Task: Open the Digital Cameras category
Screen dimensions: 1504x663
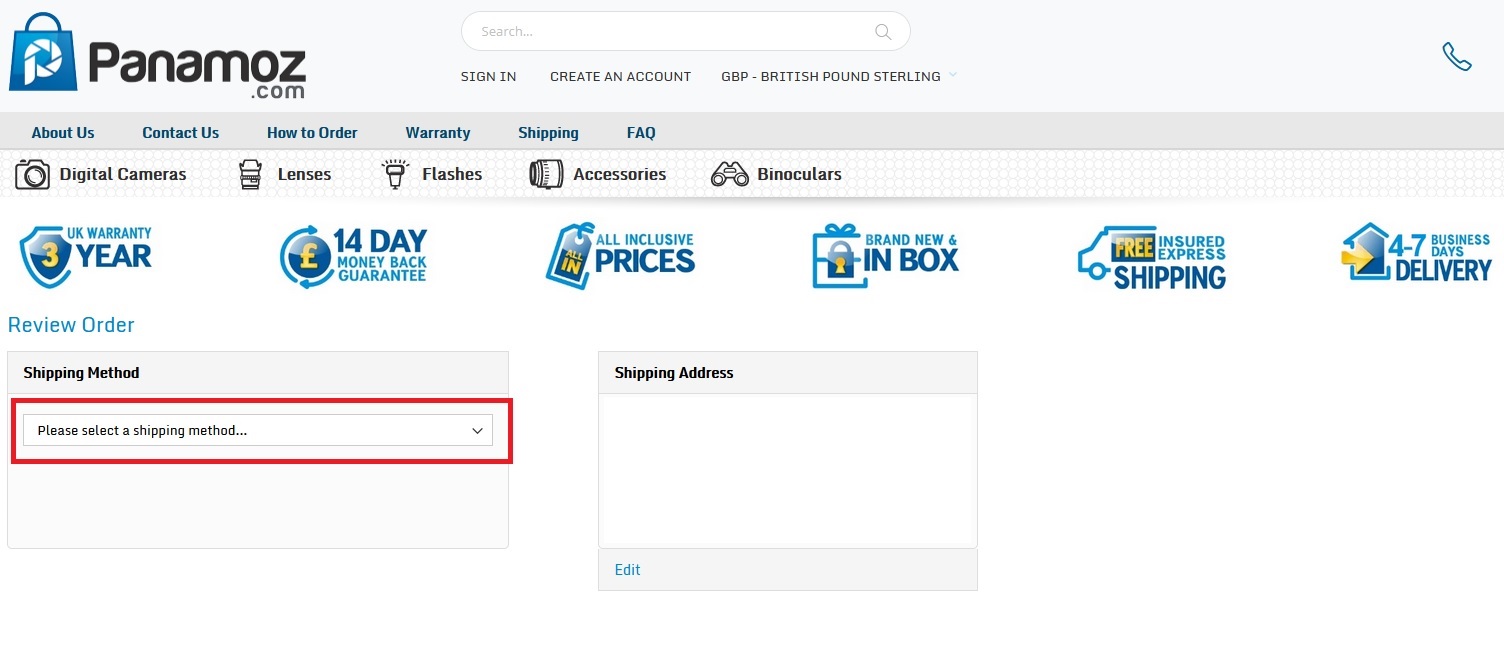Action: pos(123,174)
